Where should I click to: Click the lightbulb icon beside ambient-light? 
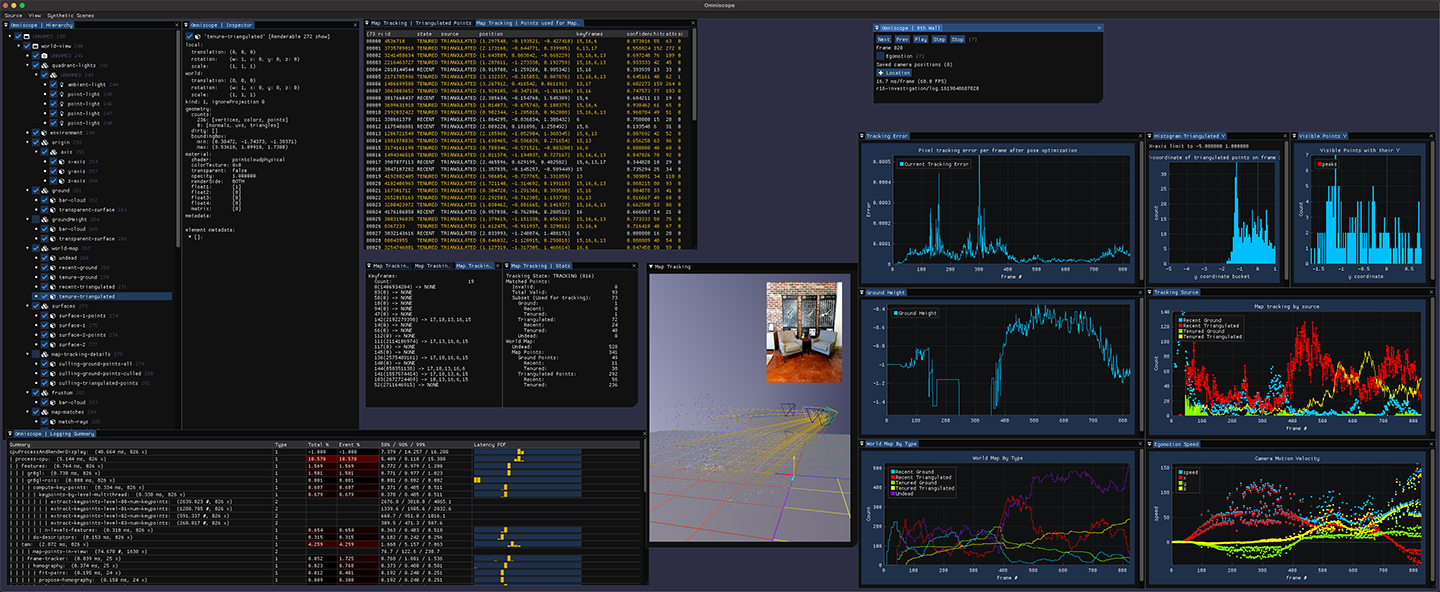[x=64, y=84]
